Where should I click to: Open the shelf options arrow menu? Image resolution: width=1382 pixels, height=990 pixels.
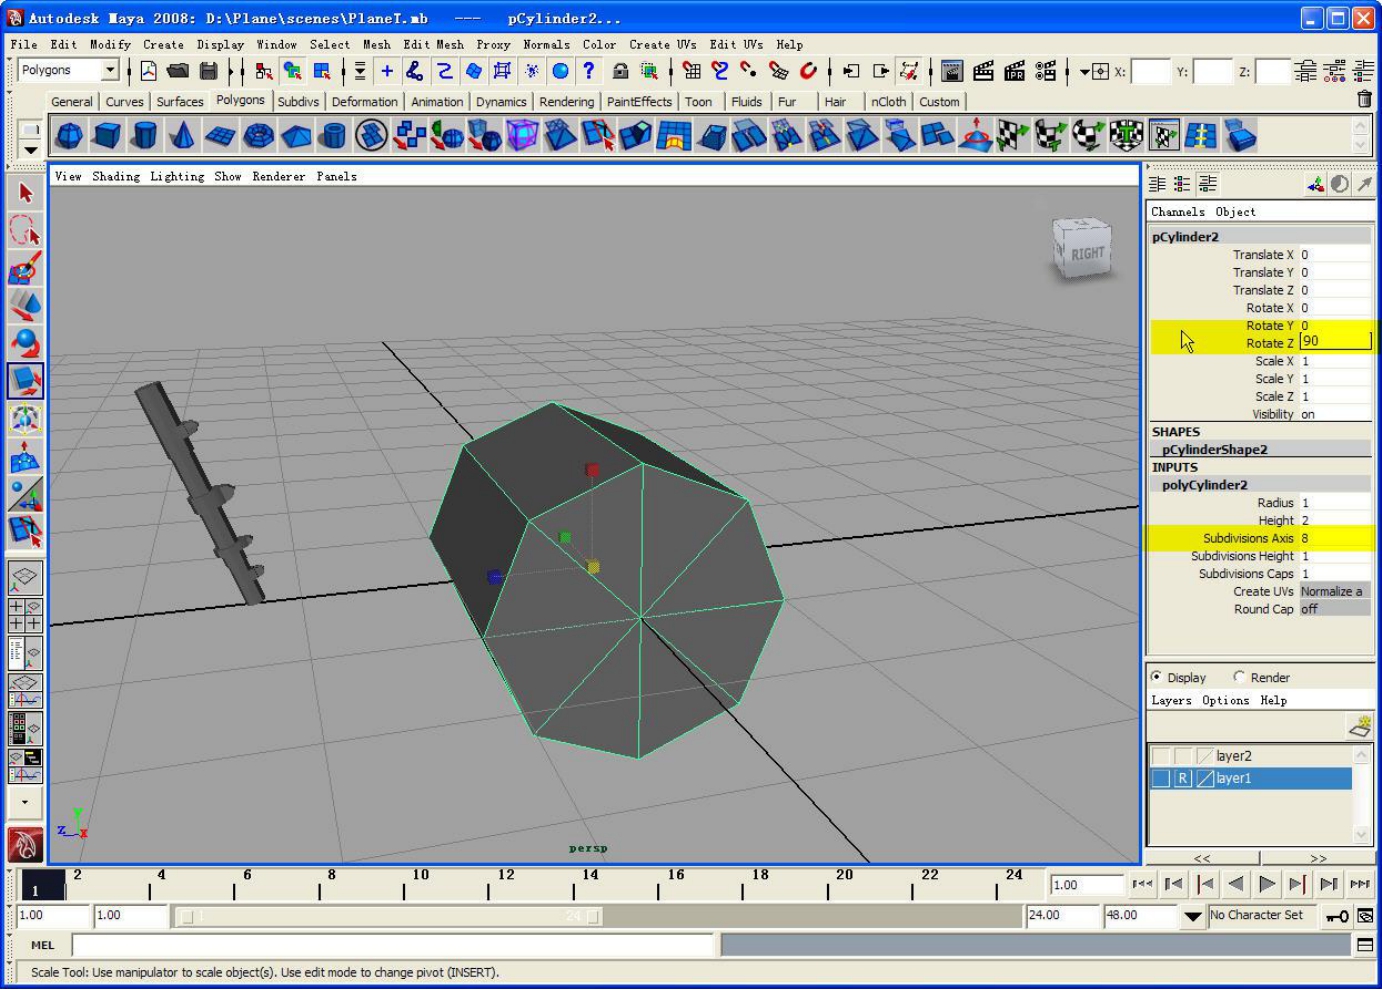30,149
